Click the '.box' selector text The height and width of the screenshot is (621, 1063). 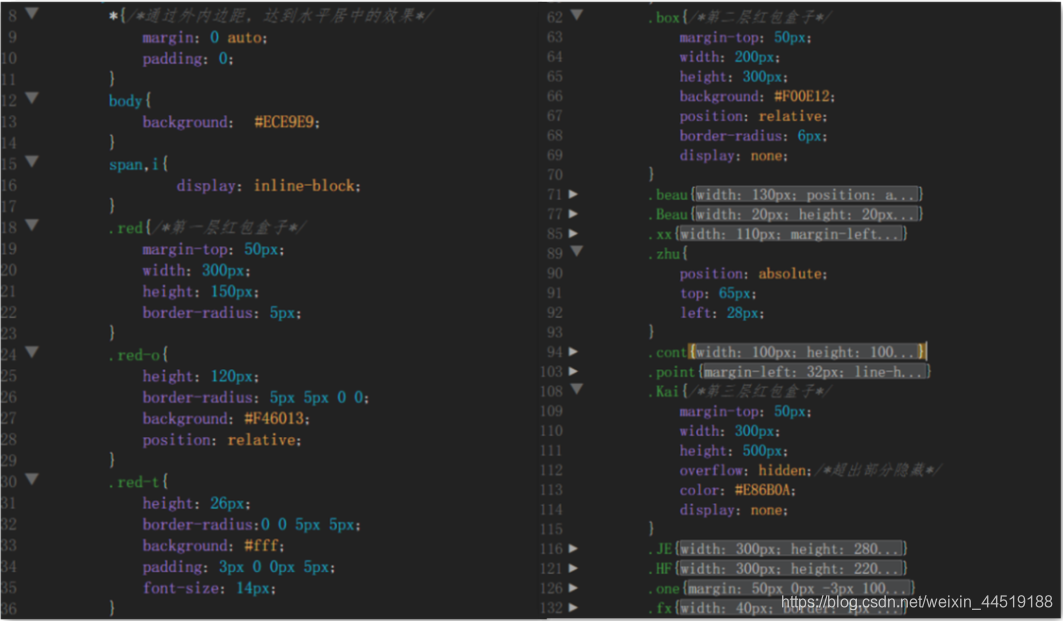(664, 18)
